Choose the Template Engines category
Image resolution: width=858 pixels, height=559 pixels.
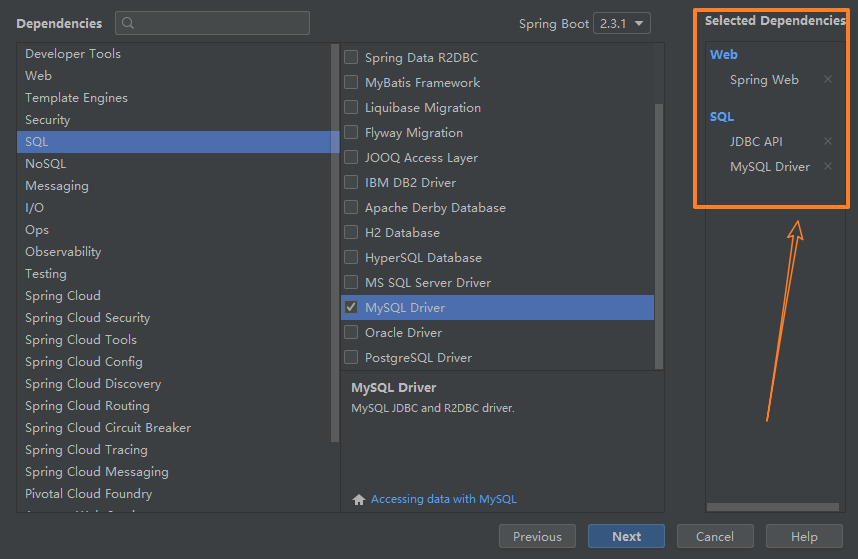point(76,97)
